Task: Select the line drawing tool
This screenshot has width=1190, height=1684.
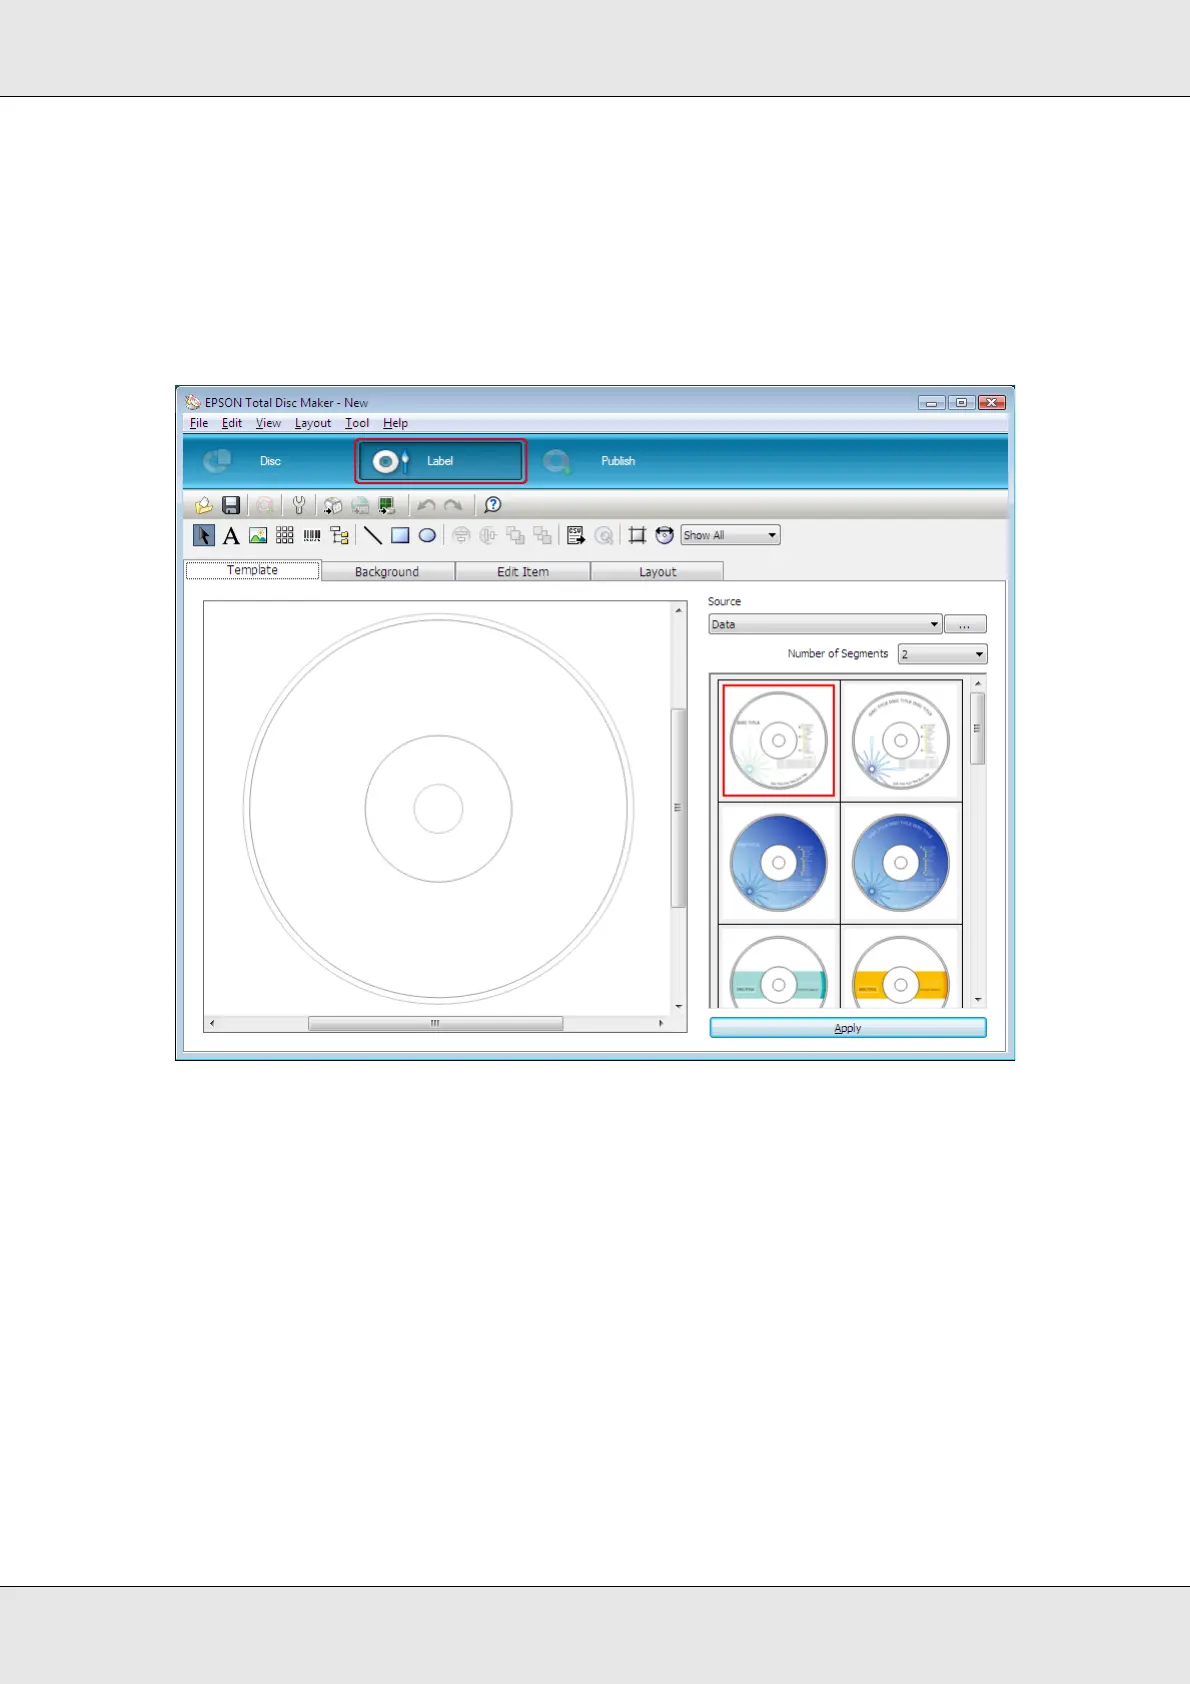Action: point(373,535)
